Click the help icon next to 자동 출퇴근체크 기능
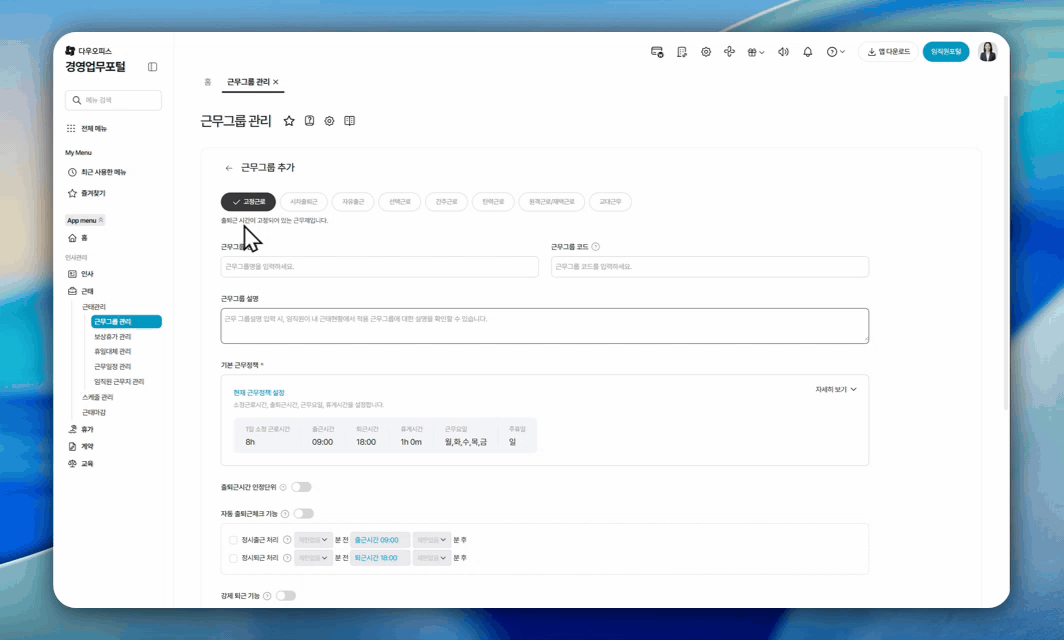Viewport: 1064px width, 640px height. [x=285, y=514]
